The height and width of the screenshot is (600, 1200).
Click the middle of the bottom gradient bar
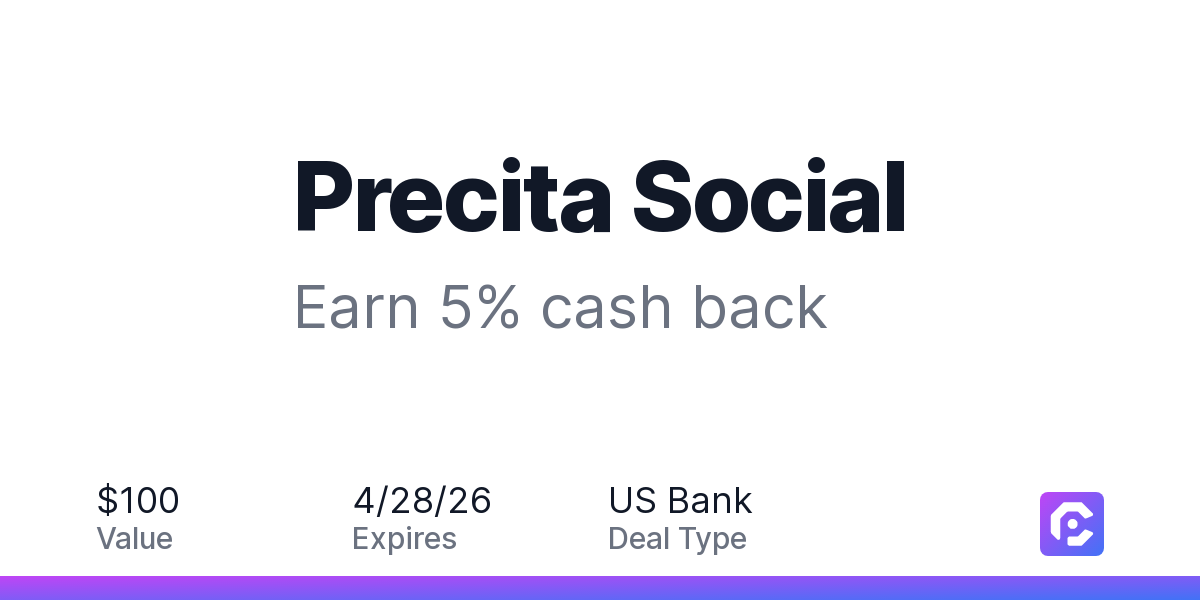tap(600, 588)
